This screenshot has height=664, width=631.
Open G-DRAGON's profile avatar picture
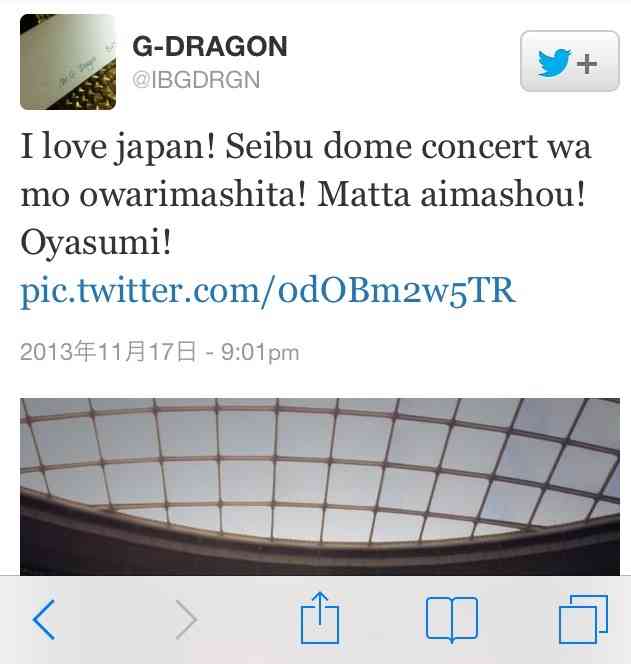point(68,62)
